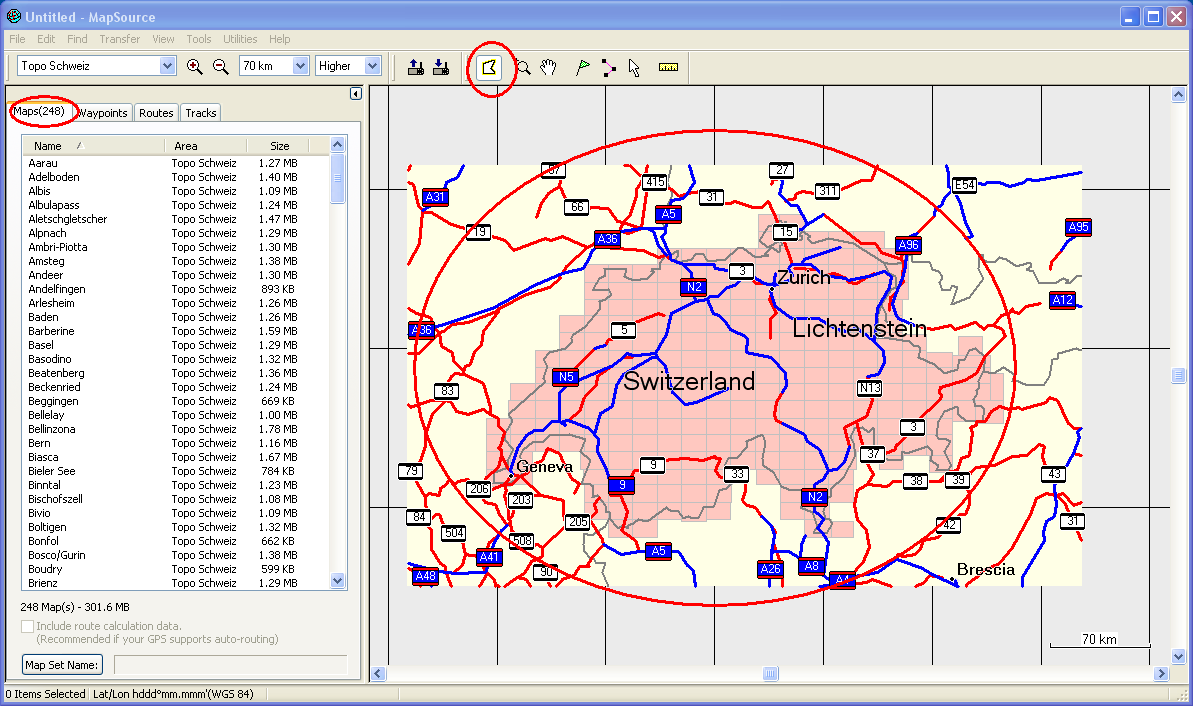Select the Brienz map row

(x=176, y=584)
